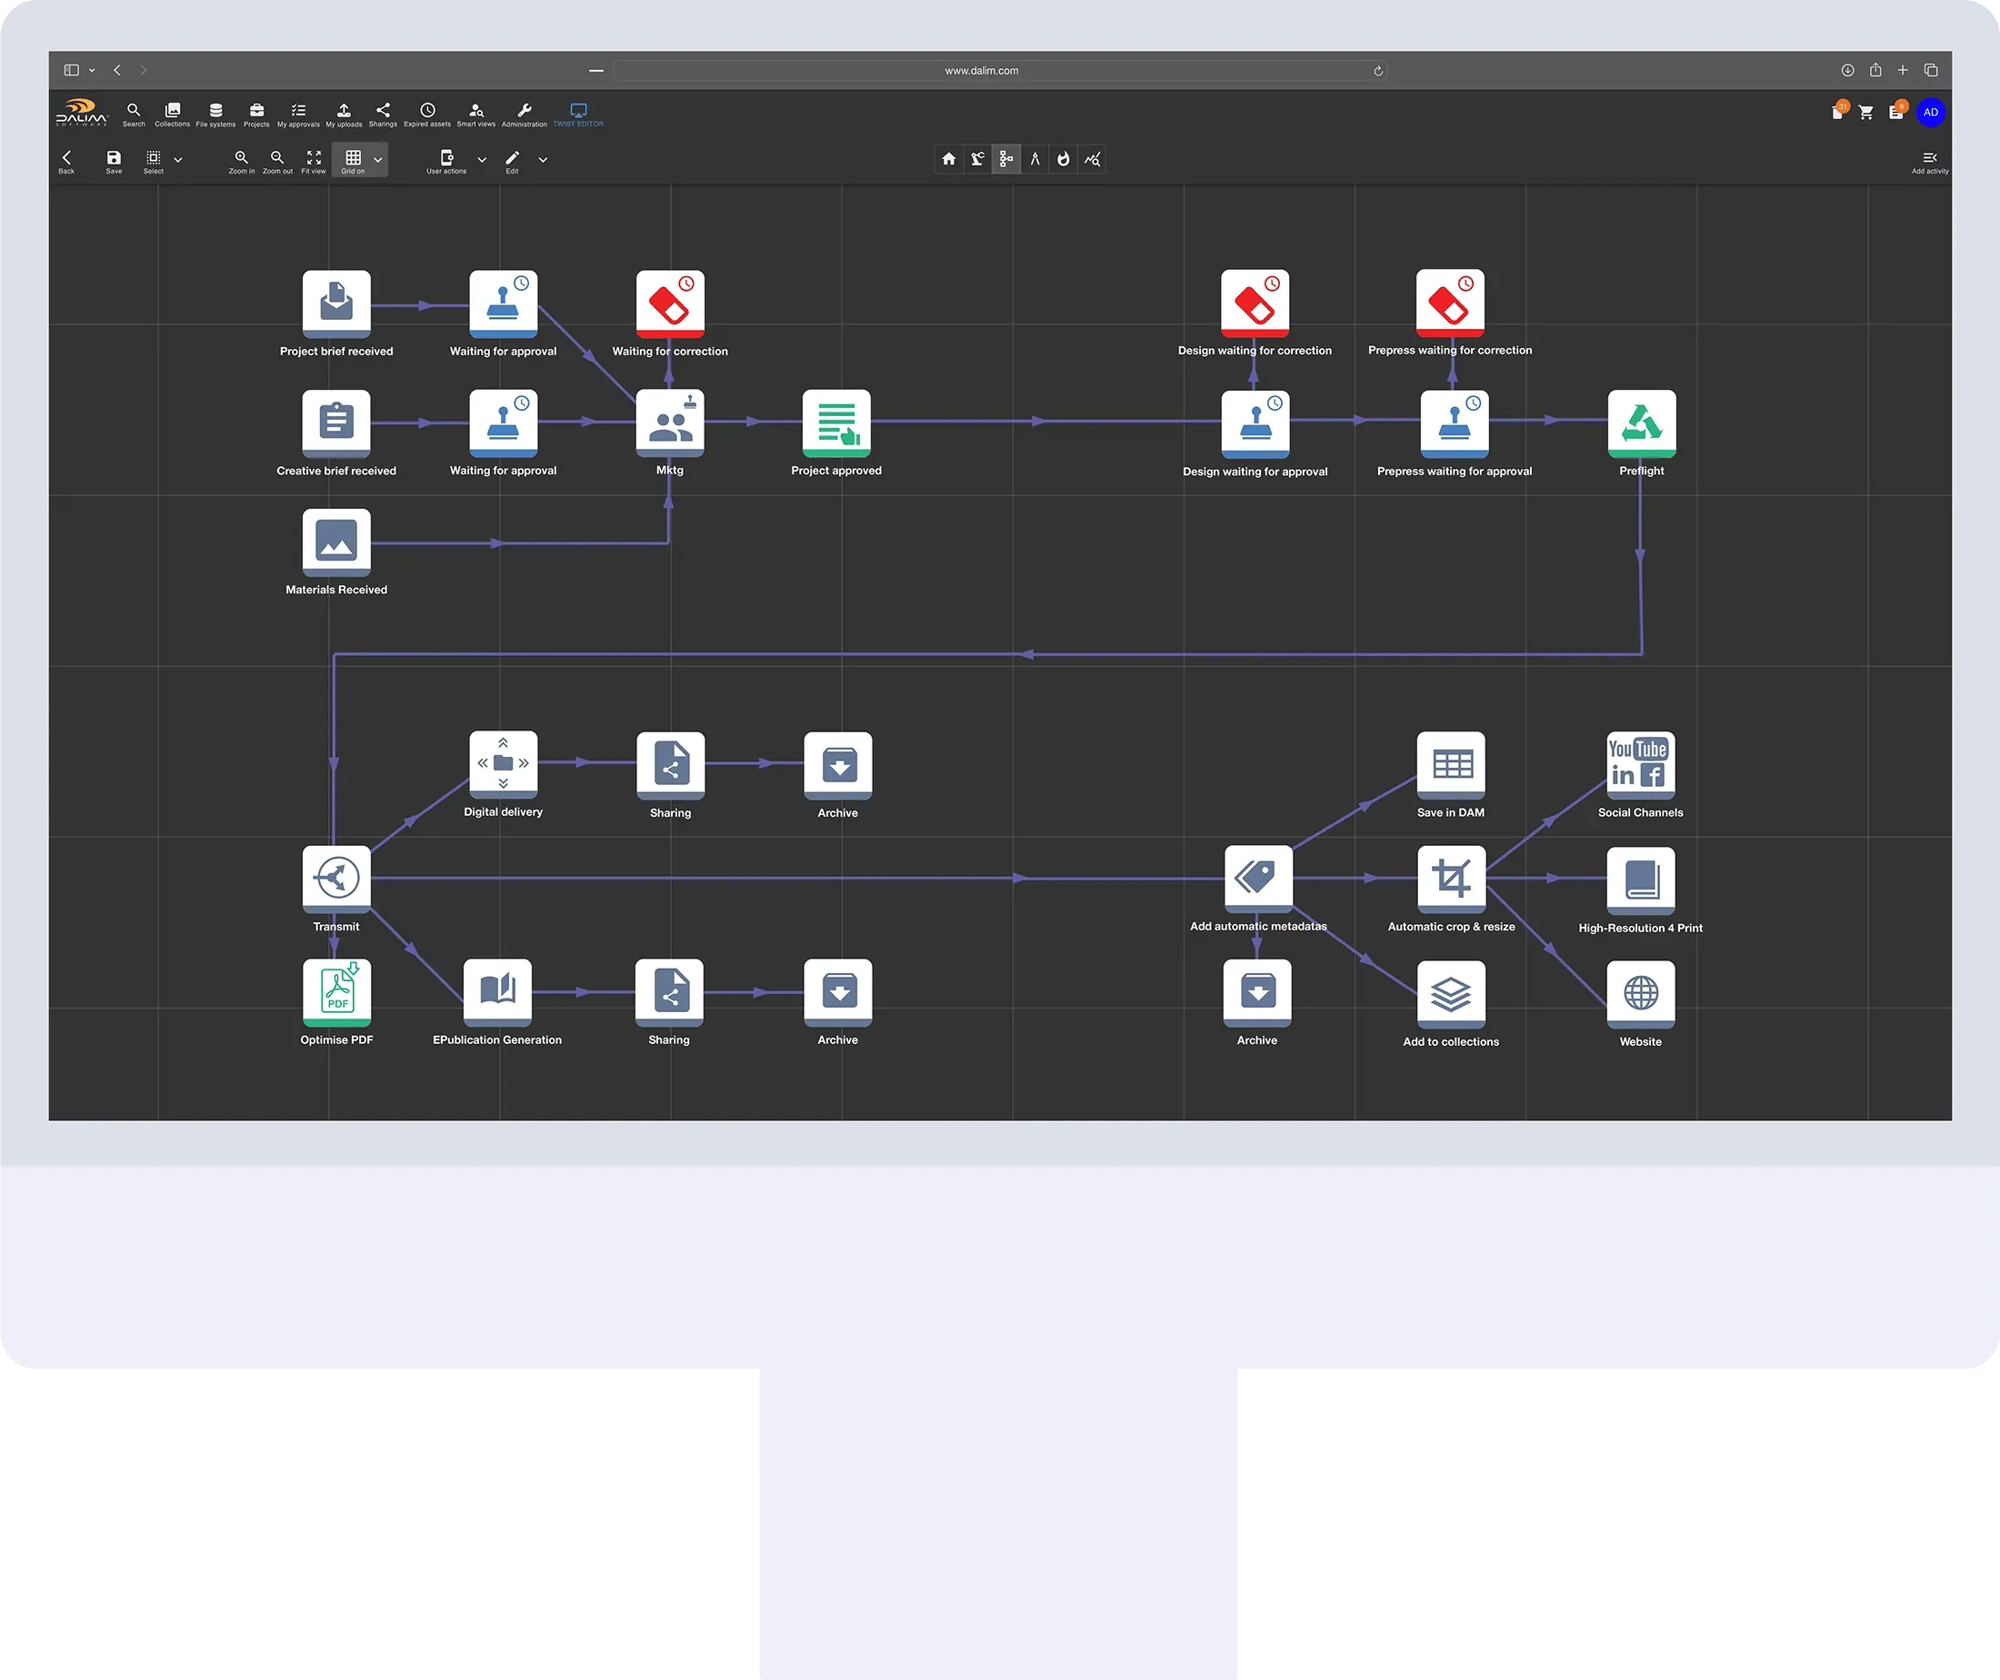Select the Preflight node in the workflow

1640,425
